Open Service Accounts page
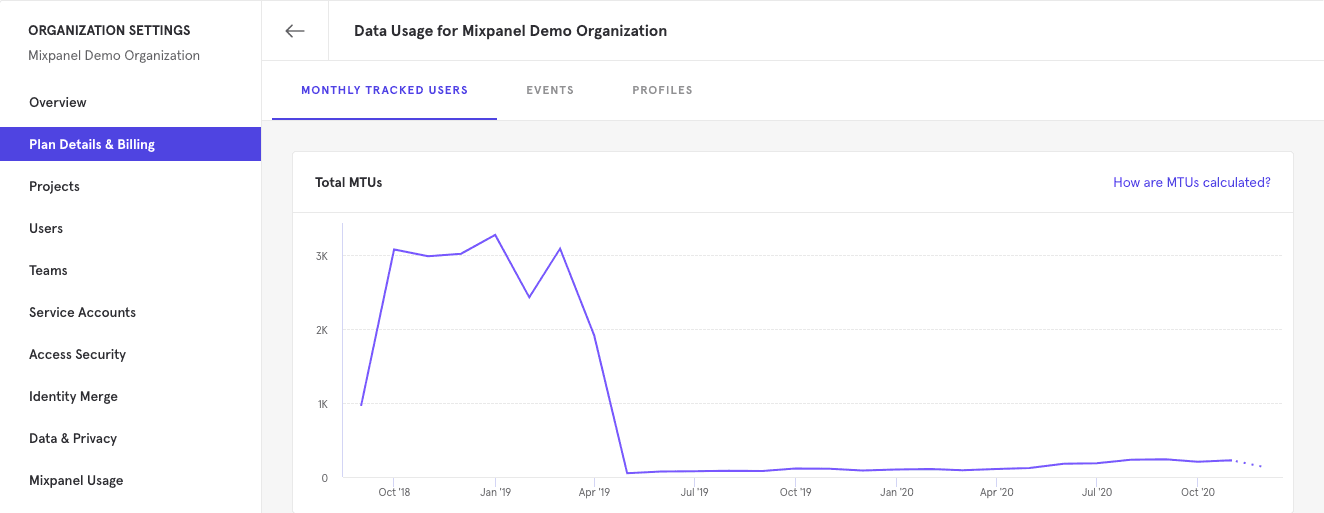Screen dimensions: 1324x513 coord(82,312)
